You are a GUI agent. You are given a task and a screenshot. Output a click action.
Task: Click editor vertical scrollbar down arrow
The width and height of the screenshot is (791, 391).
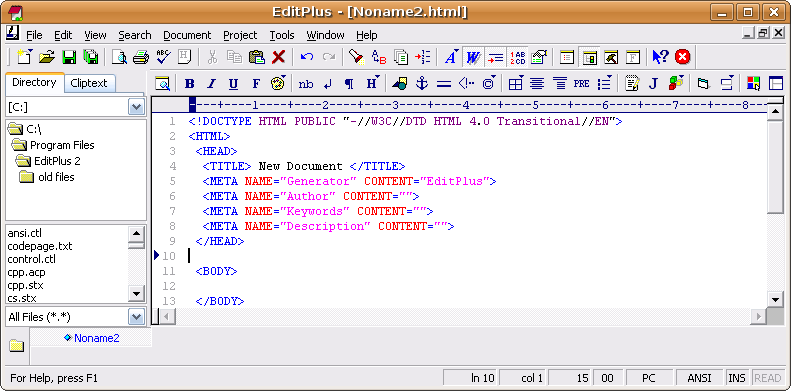(x=775, y=300)
